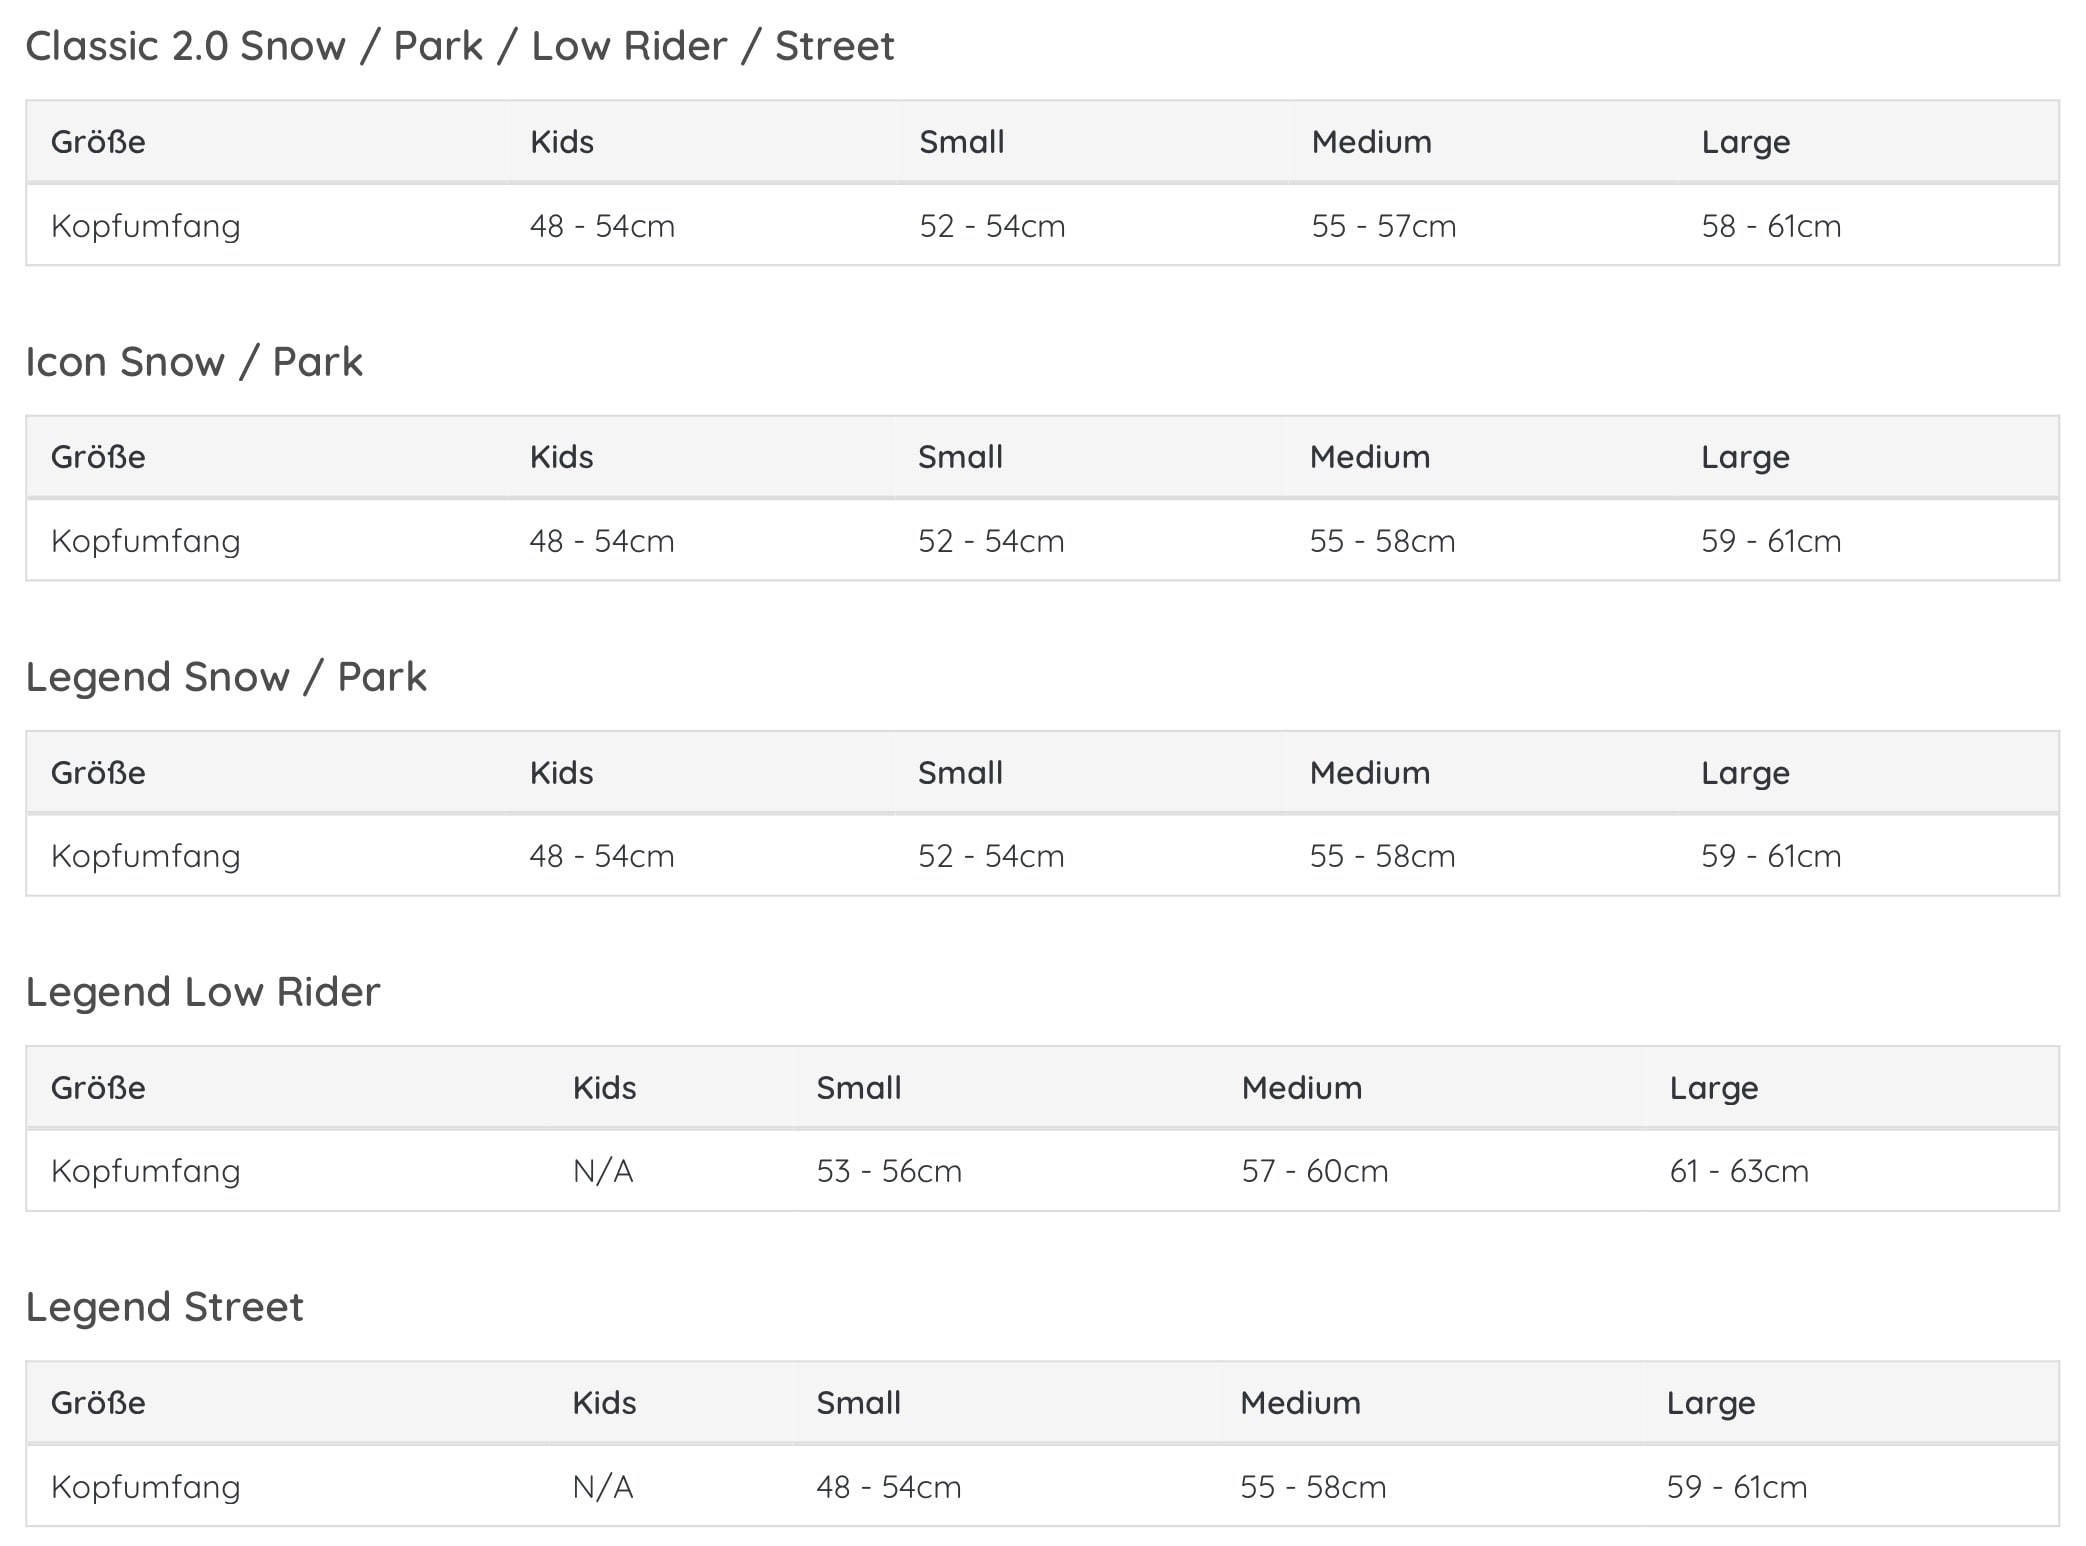Screen dimensions: 2086x1546
Task: Click the Icon Snow Large value 59 - 61cm
Action: pos(1771,541)
